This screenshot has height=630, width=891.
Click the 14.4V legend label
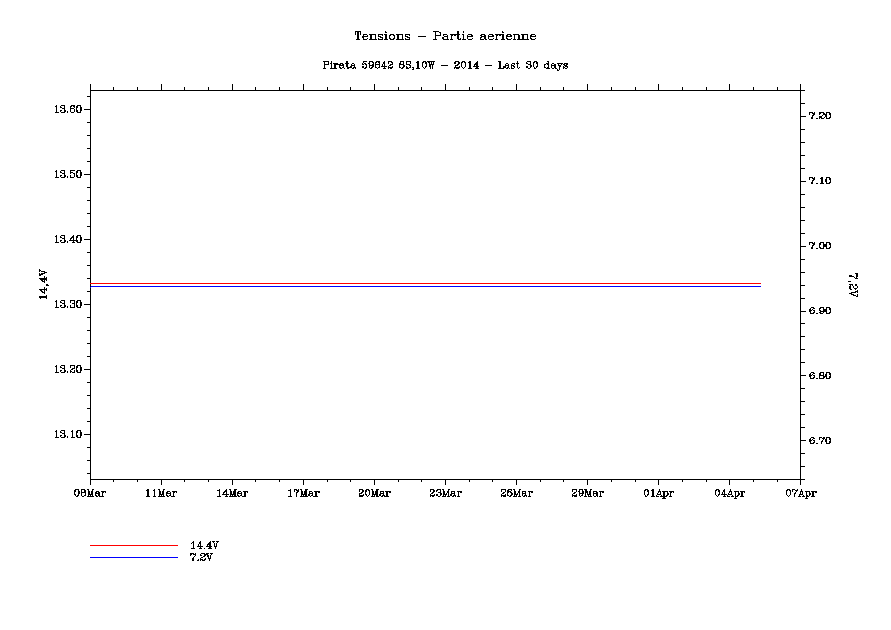pyautogui.click(x=204, y=545)
